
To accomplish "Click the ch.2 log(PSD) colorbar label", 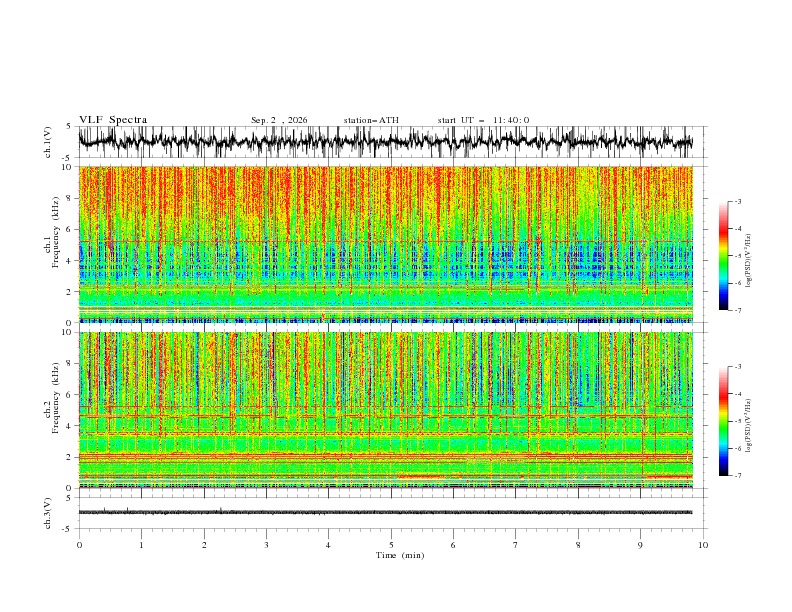I will tap(748, 426).
